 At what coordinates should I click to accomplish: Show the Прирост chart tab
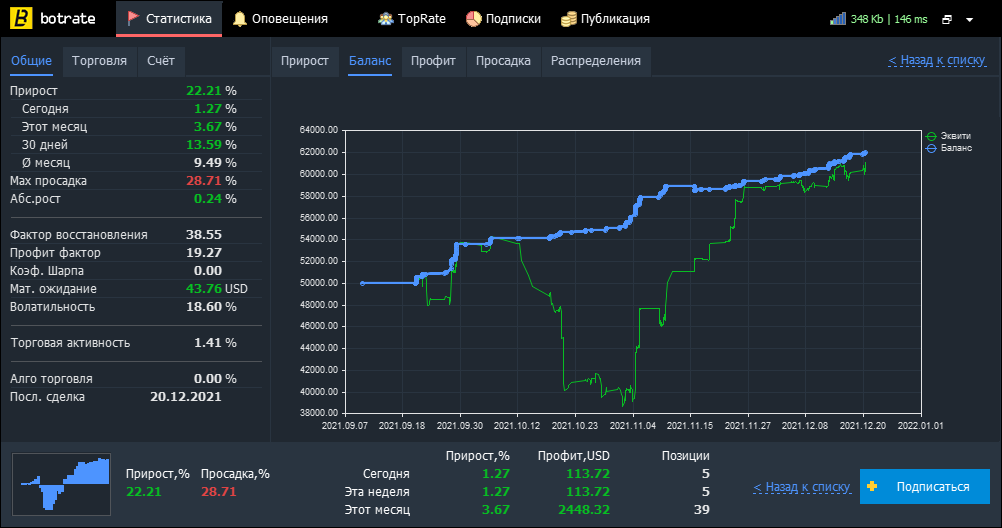click(x=305, y=61)
